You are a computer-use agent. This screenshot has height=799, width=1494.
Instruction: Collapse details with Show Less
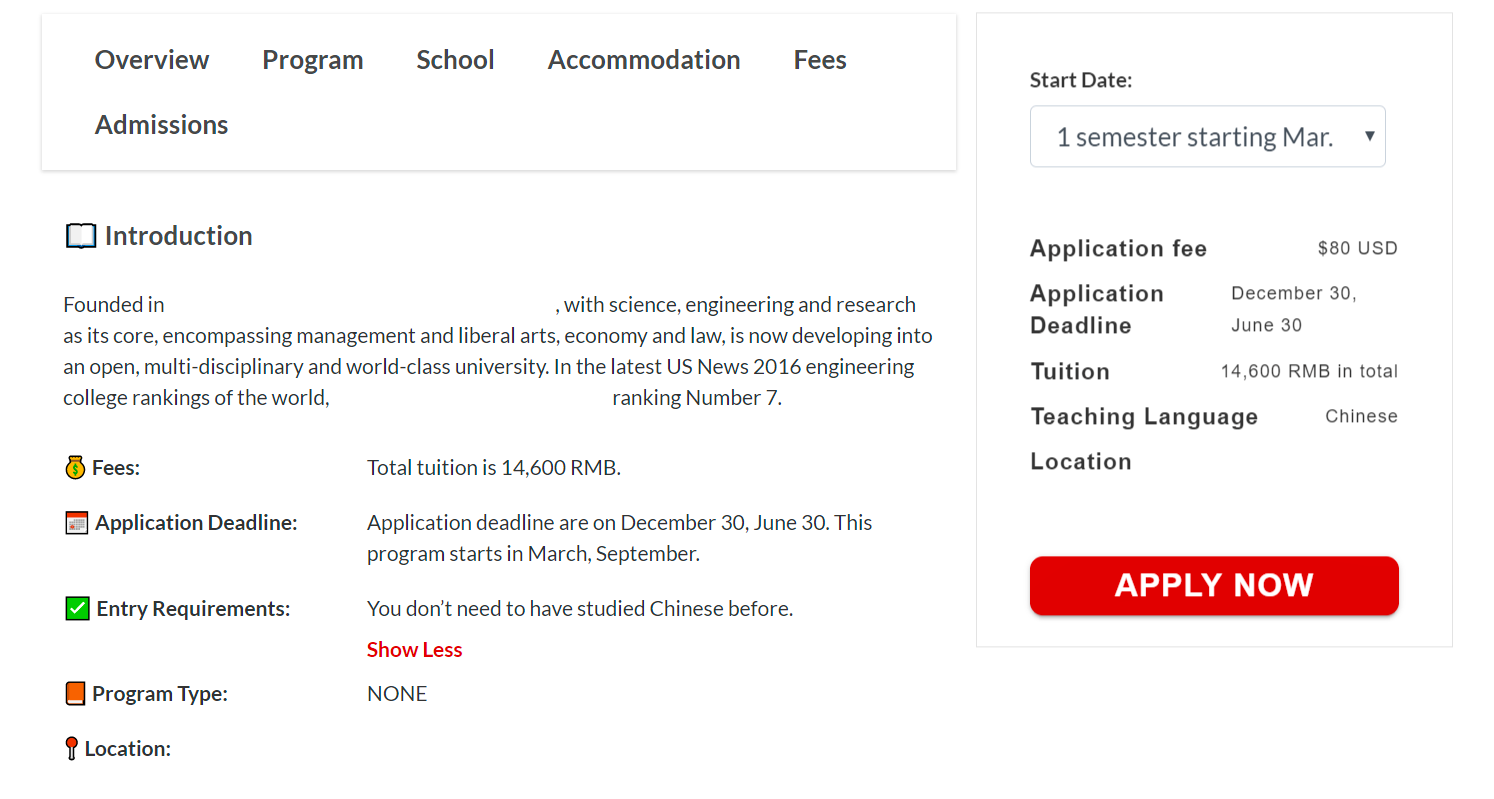414,650
